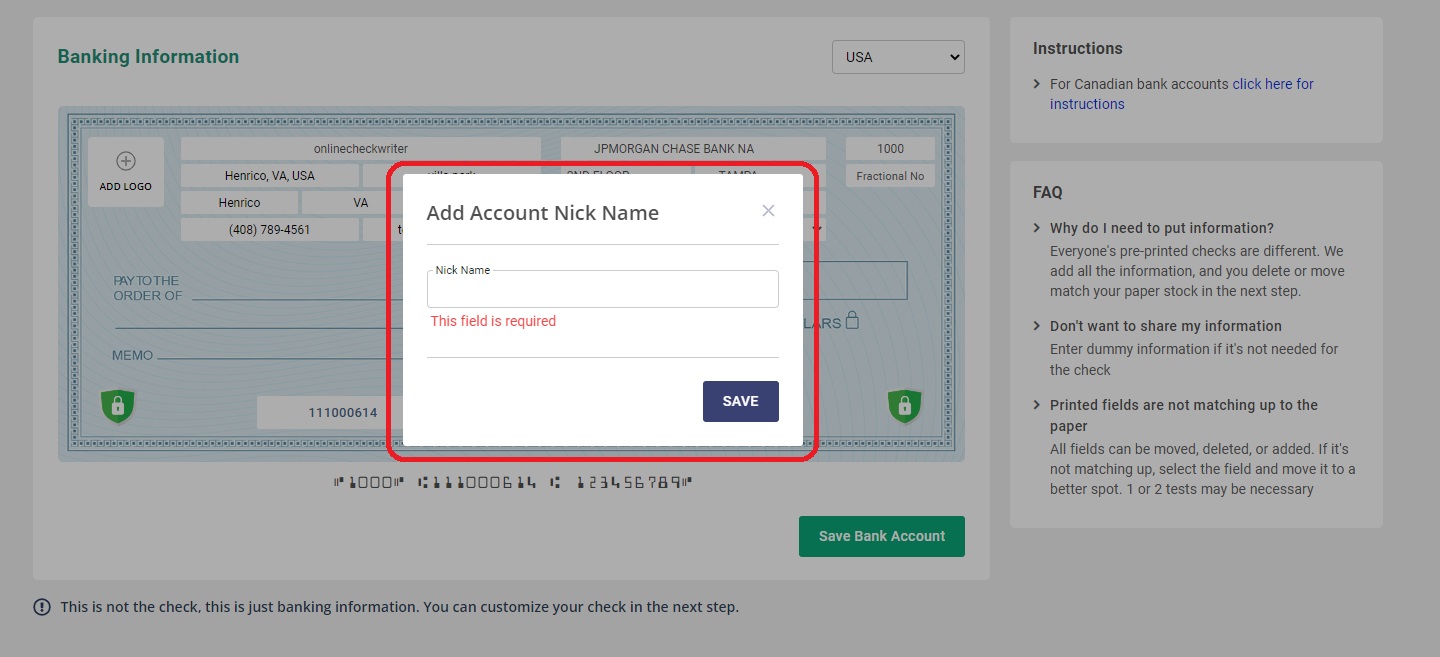Click the left green shield lock icon
Viewport: 1440px width, 657px height.
[118, 406]
